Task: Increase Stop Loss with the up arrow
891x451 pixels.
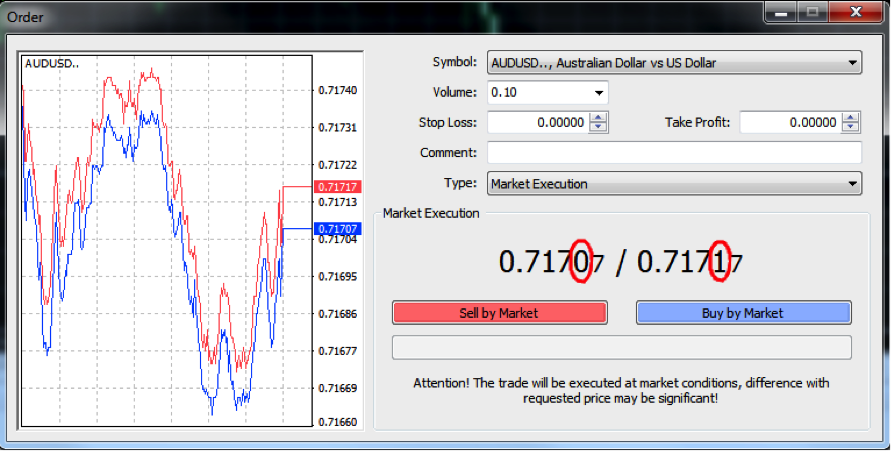Action: pos(598,118)
